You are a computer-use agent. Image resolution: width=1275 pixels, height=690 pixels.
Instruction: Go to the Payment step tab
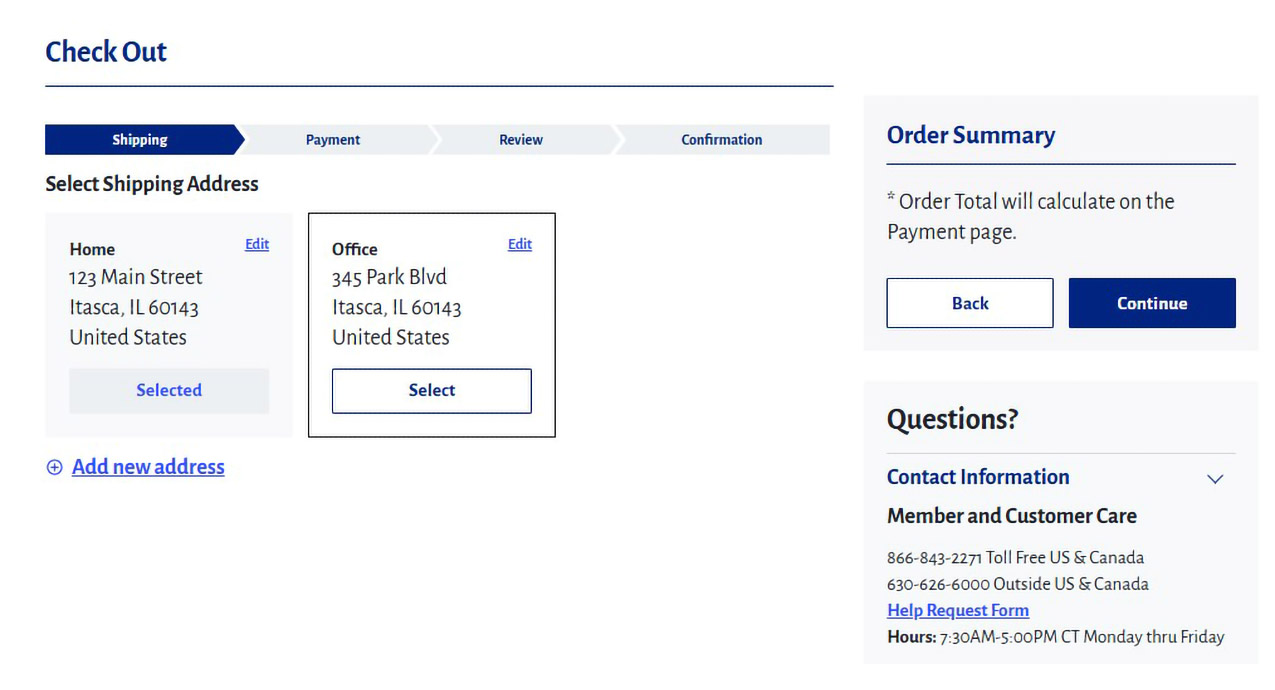pyautogui.click(x=333, y=140)
